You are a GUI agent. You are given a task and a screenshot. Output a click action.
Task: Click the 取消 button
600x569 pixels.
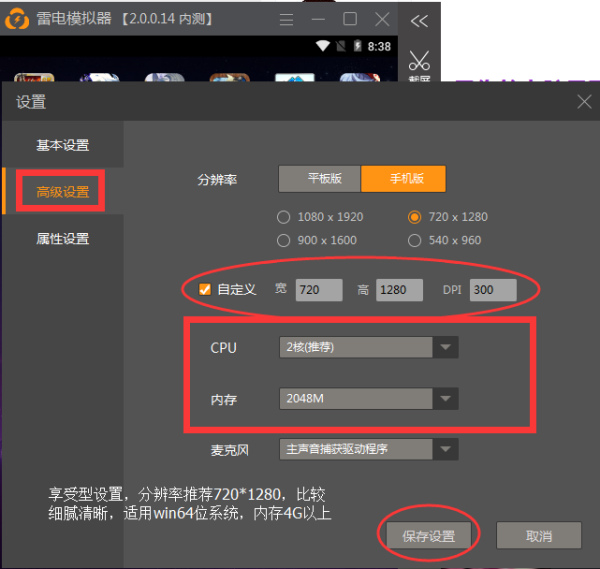click(x=539, y=535)
